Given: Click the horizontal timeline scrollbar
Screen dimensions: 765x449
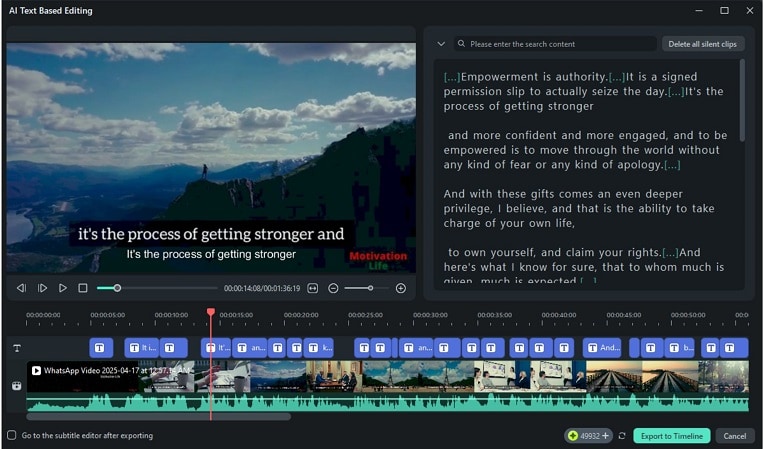Looking at the screenshot, I should pyautogui.click(x=159, y=417).
